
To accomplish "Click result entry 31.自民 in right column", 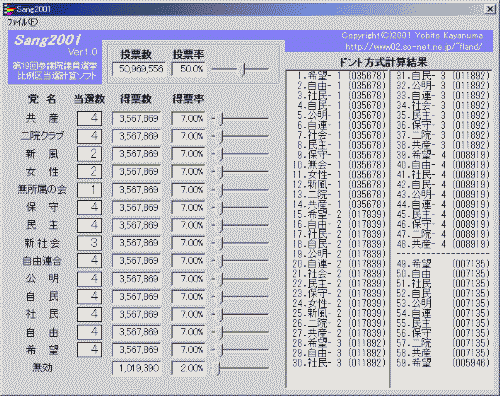I will pyautogui.click(x=443, y=76).
